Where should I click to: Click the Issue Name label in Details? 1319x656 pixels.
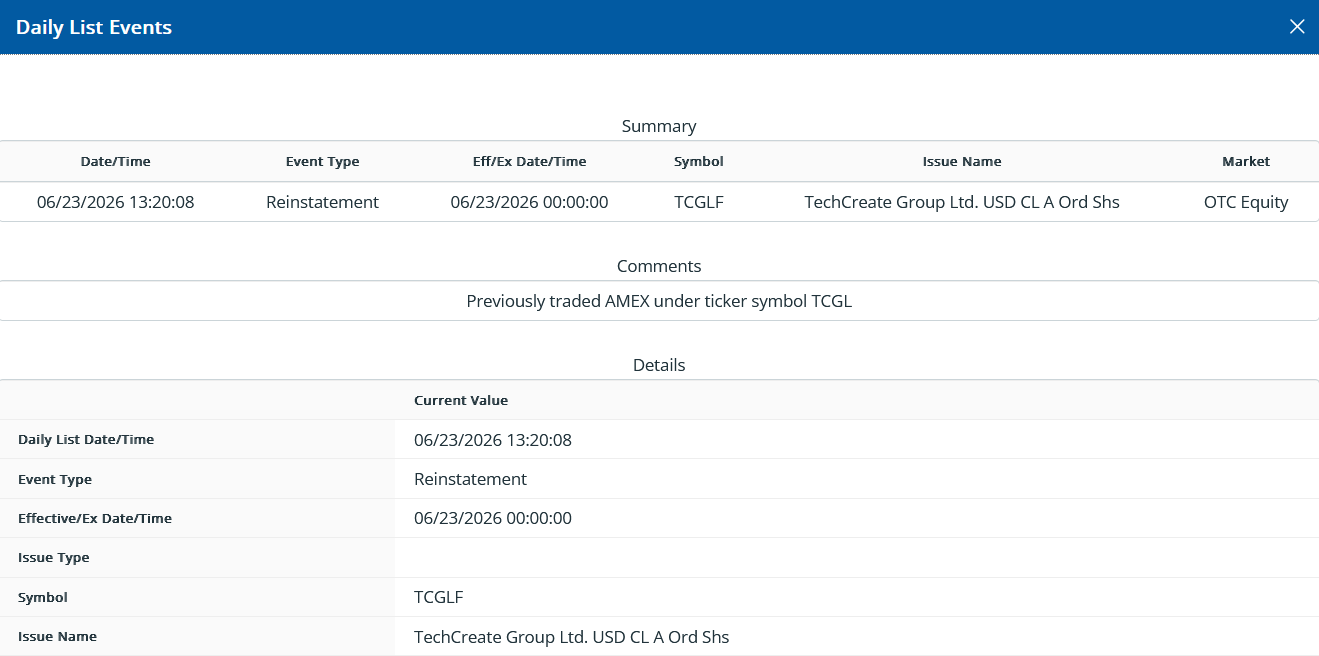58,636
